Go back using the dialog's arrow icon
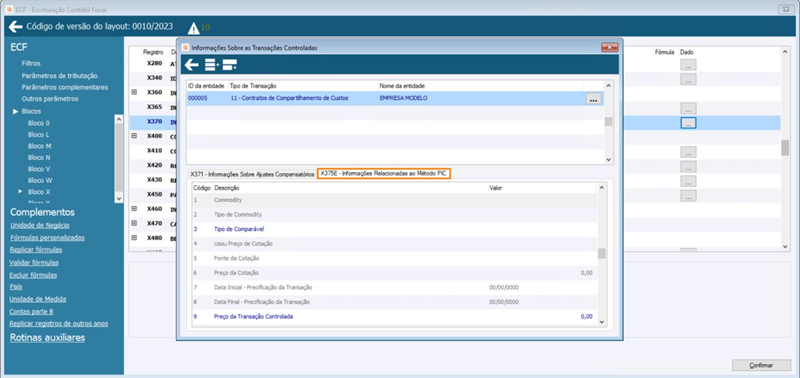Screen dimensions: 800x378 click(191, 65)
